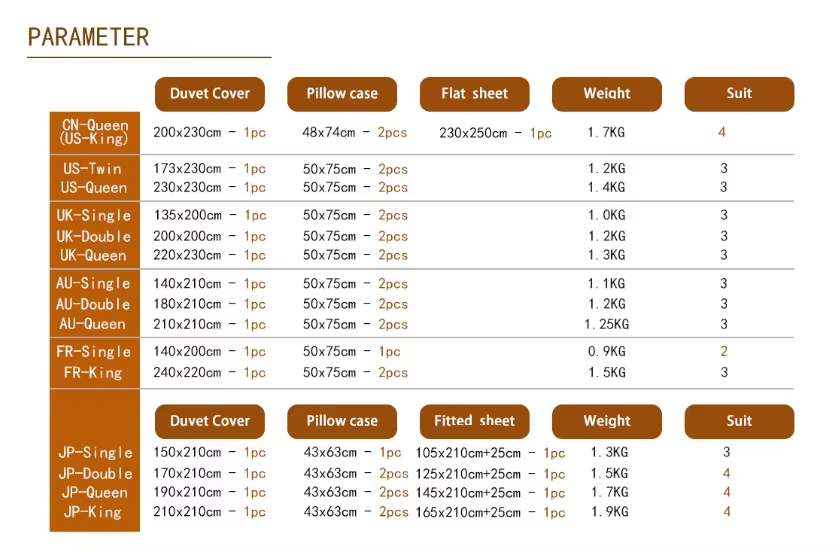Click the UK-Single row label

pyautogui.click(x=93, y=215)
